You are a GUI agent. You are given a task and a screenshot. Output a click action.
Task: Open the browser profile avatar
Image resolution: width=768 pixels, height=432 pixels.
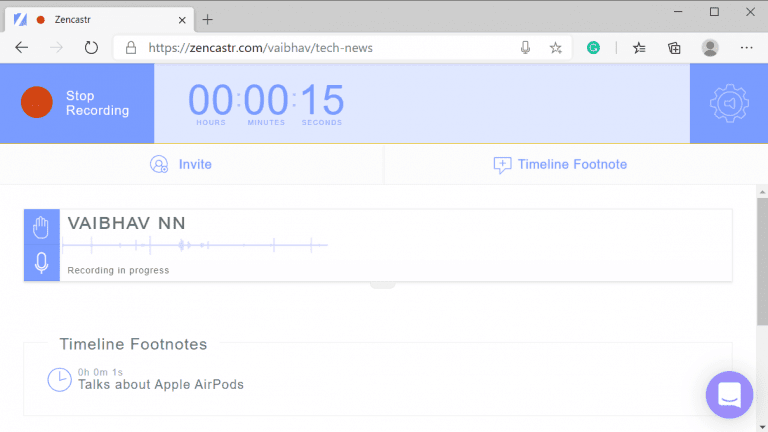[x=710, y=48]
